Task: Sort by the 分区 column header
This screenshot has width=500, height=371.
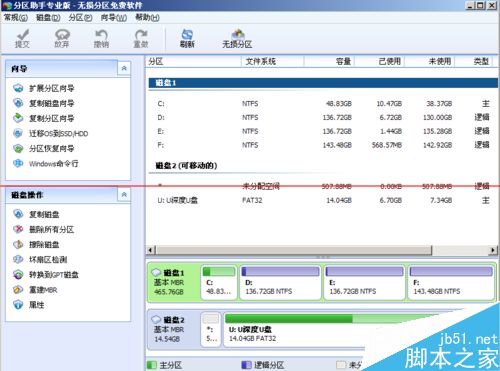Action: click(193, 61)
